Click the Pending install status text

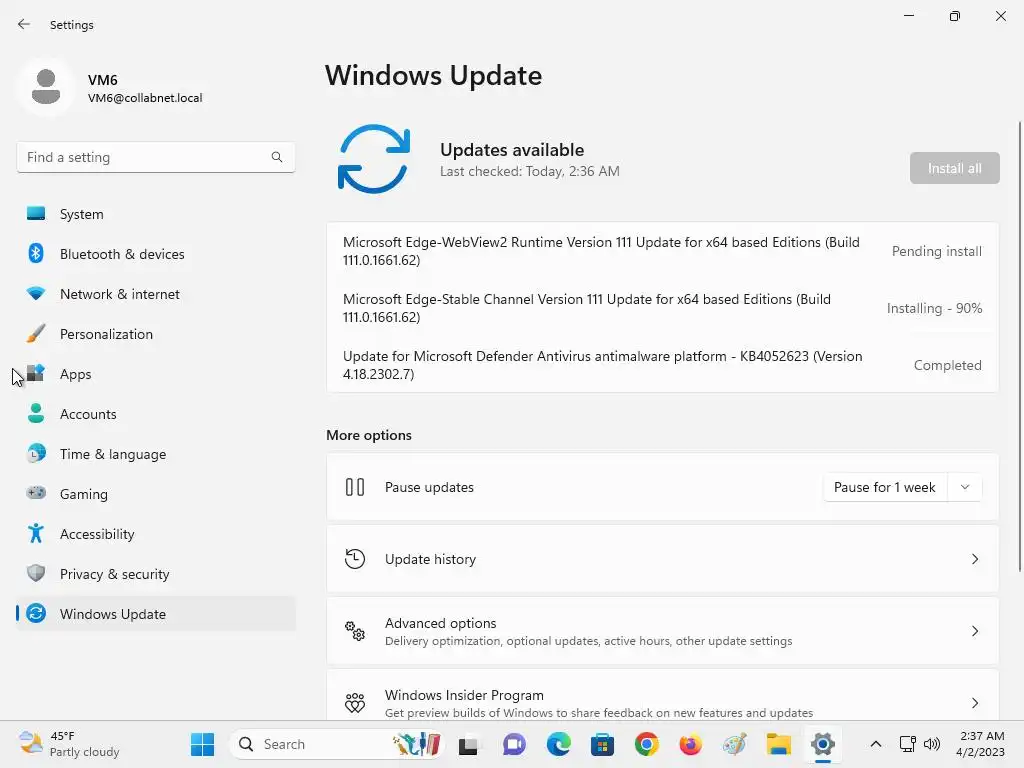(x=936, y=251)
